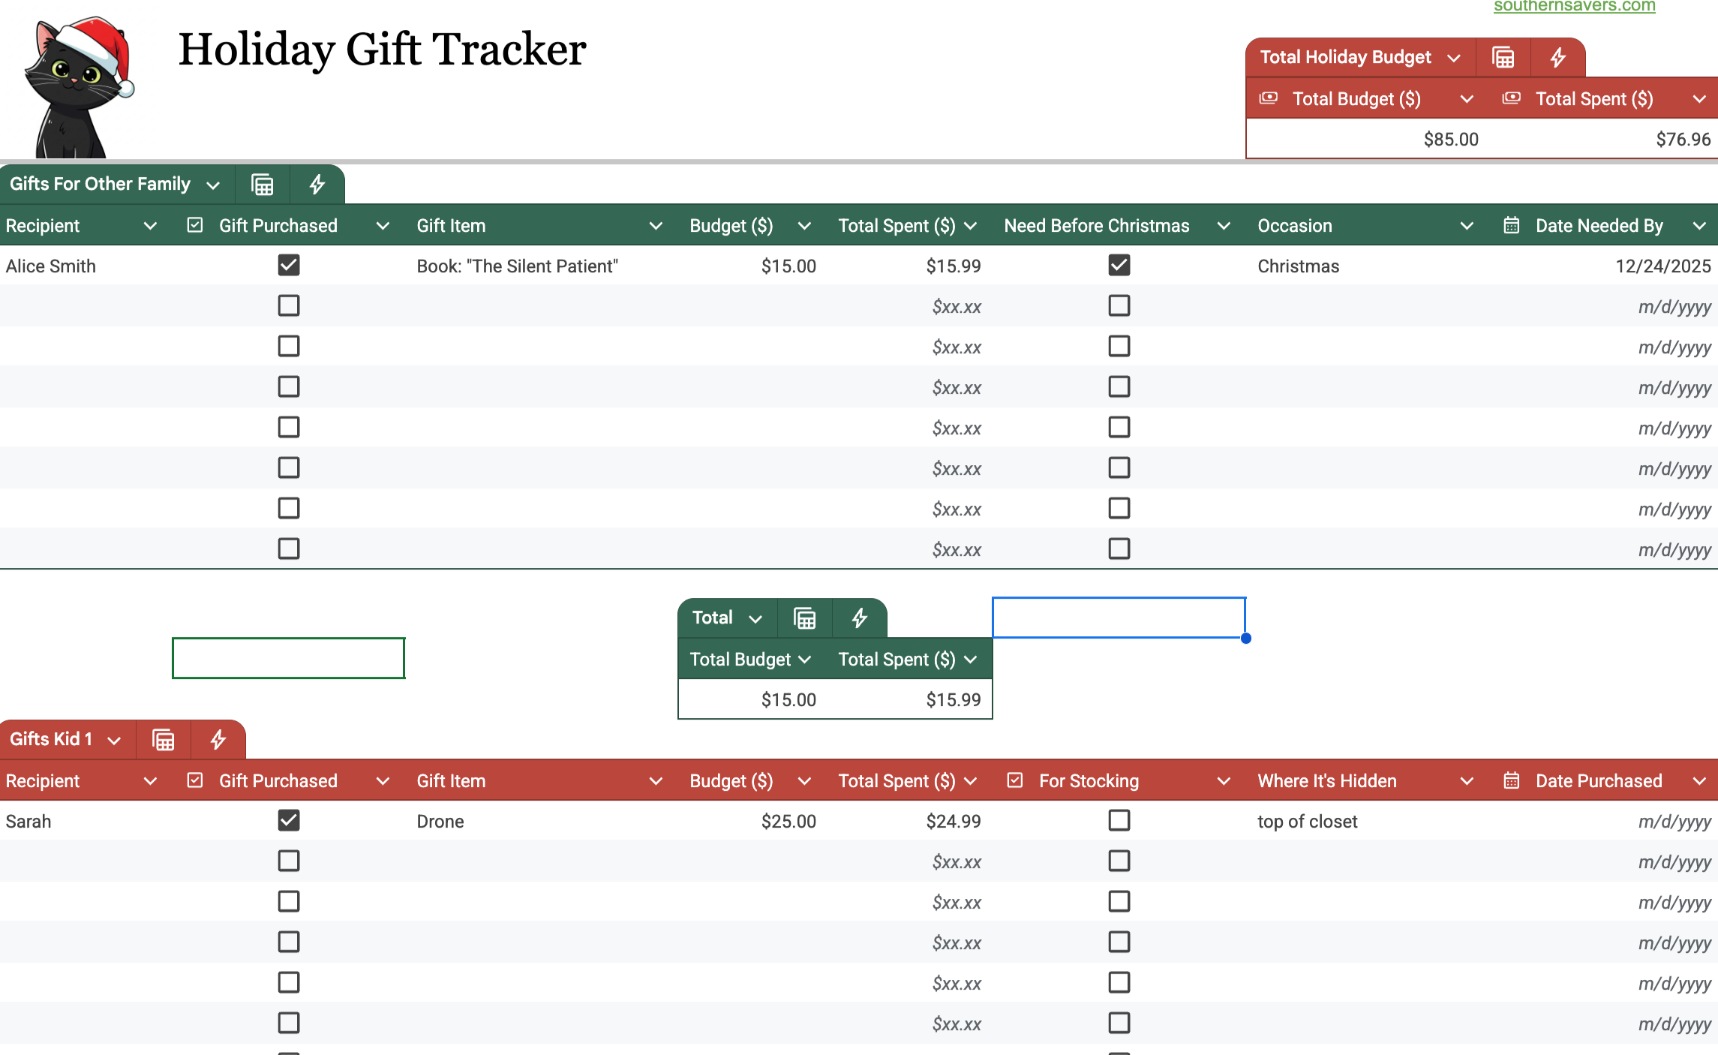Open the southernsavers.com link

click(1574, 6)
